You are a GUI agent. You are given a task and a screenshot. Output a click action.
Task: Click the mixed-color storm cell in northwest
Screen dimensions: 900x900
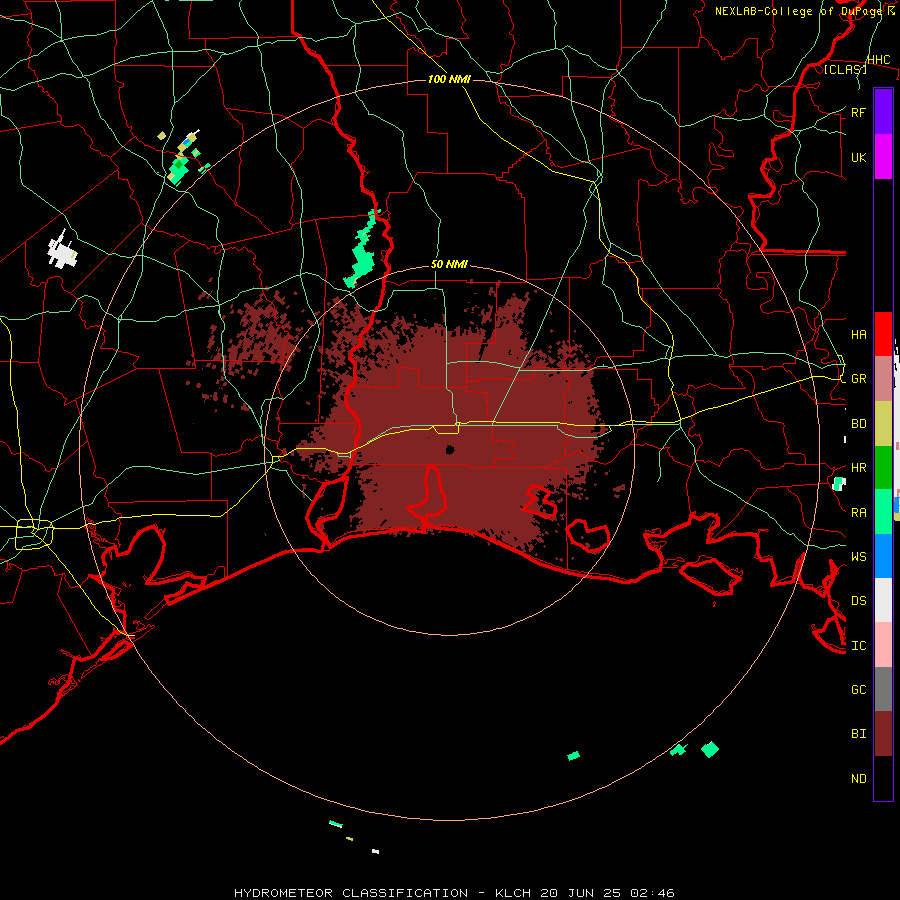184,158
